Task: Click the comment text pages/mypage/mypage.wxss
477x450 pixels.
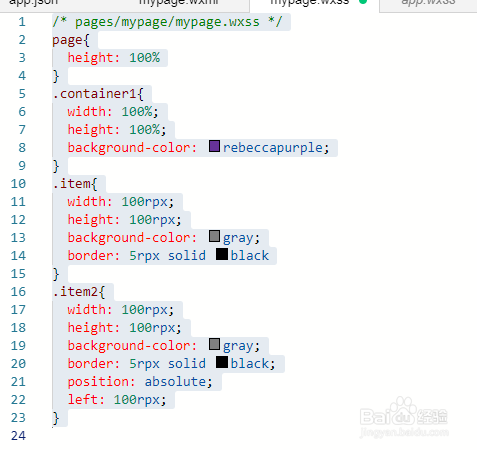Action: click(x=167, y=22)
